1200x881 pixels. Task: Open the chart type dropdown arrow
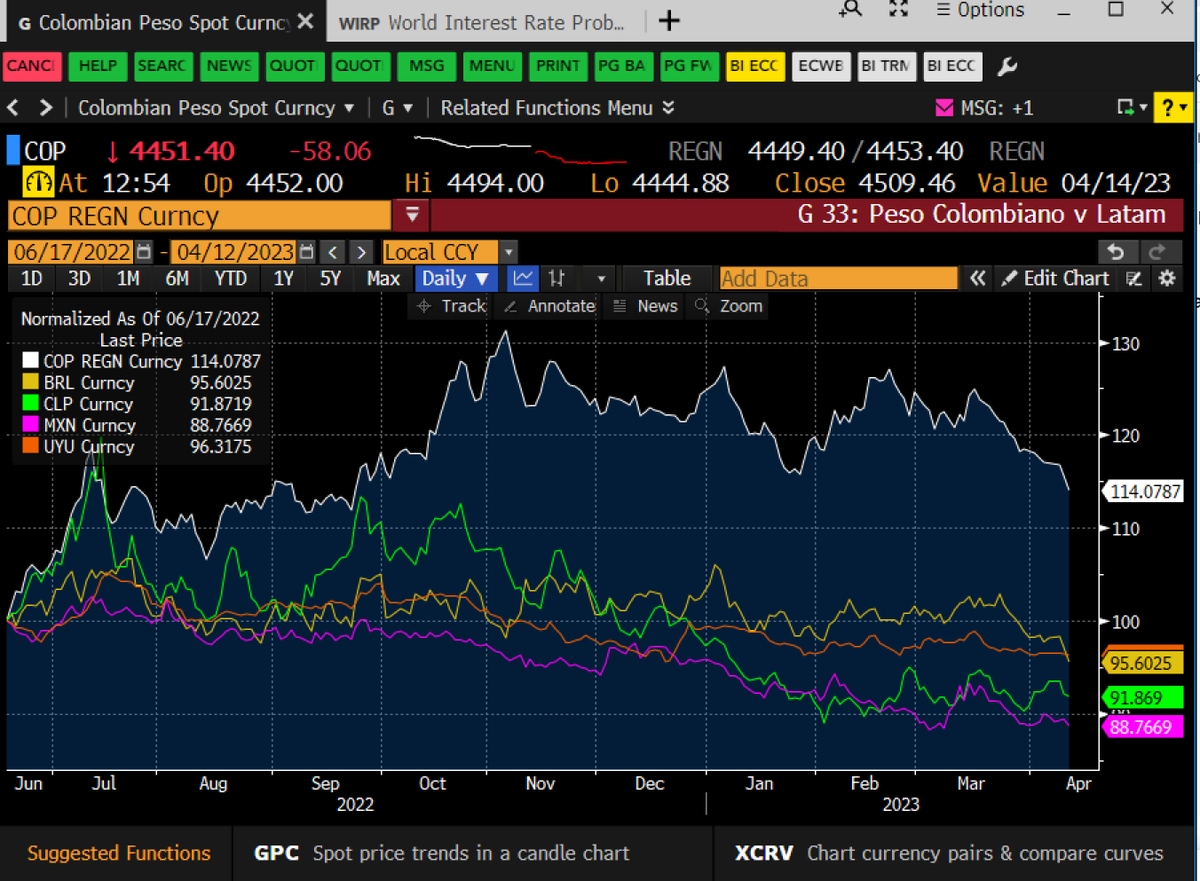tap(600, 279)
